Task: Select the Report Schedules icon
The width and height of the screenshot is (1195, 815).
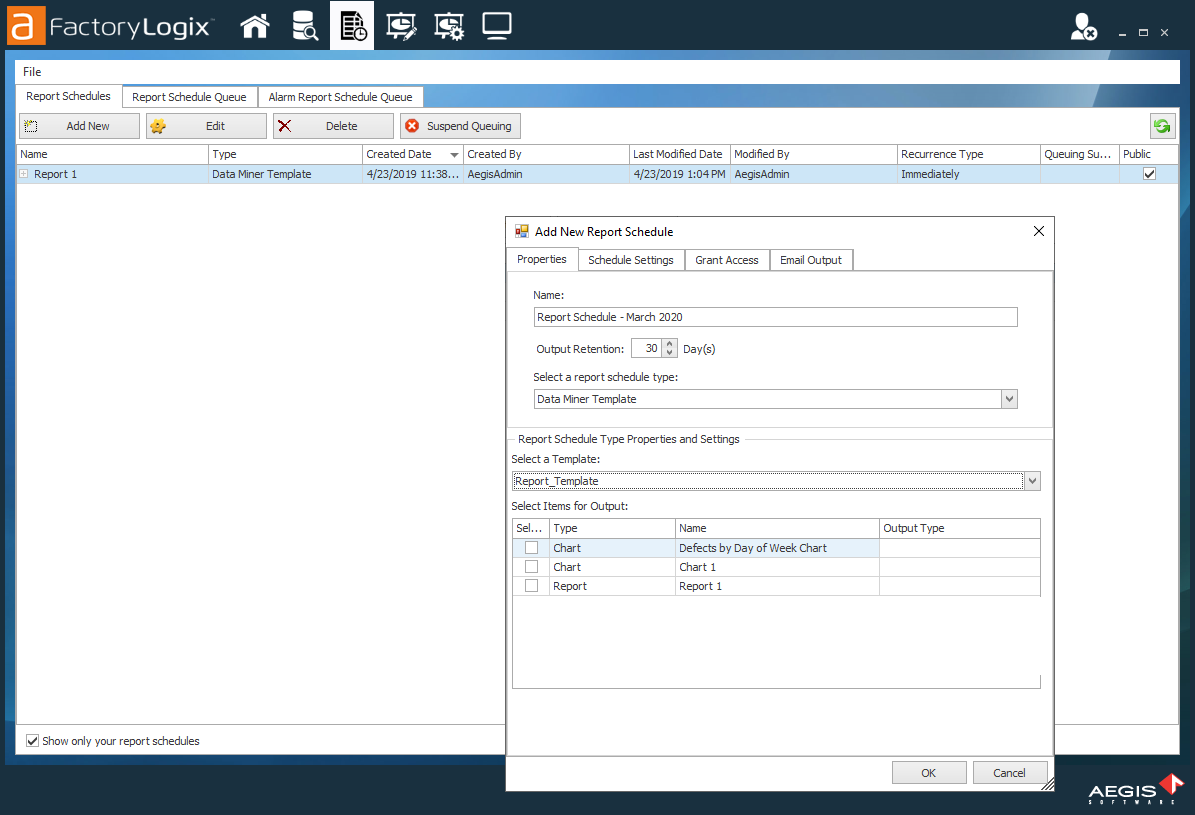Action: coord(352,25)
